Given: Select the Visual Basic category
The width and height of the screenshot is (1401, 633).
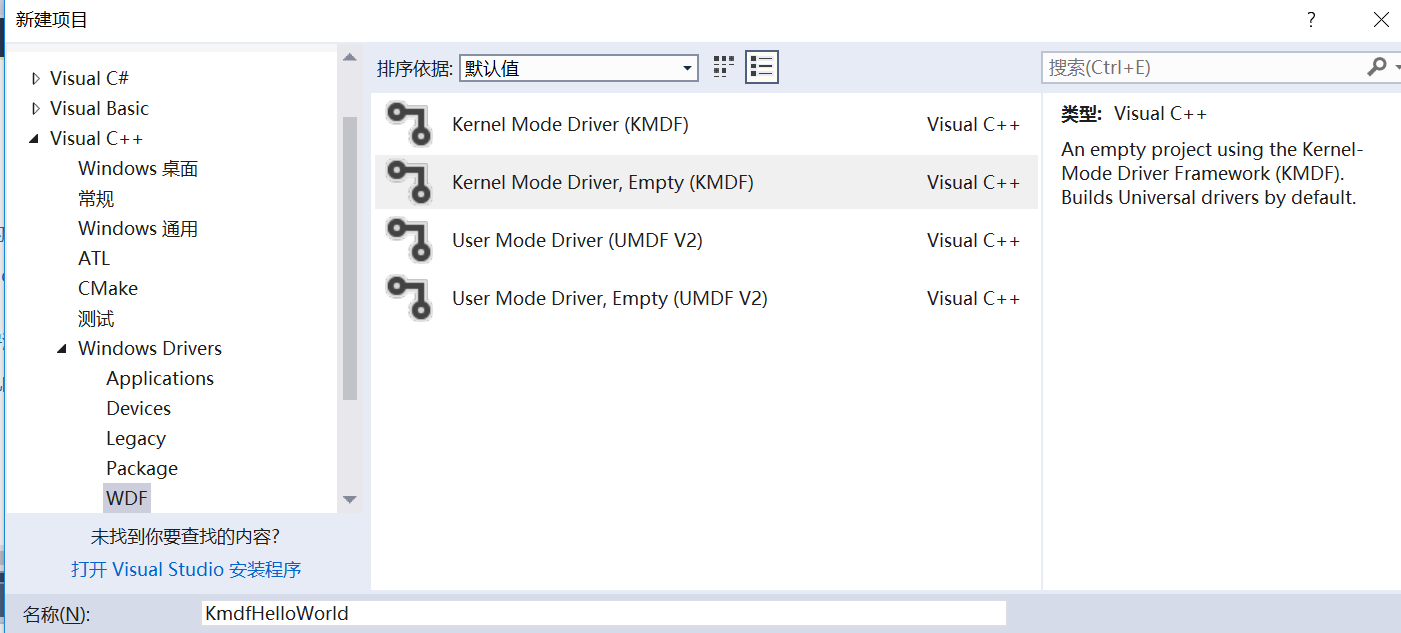Looking at the screenshot, I should 99,108.
